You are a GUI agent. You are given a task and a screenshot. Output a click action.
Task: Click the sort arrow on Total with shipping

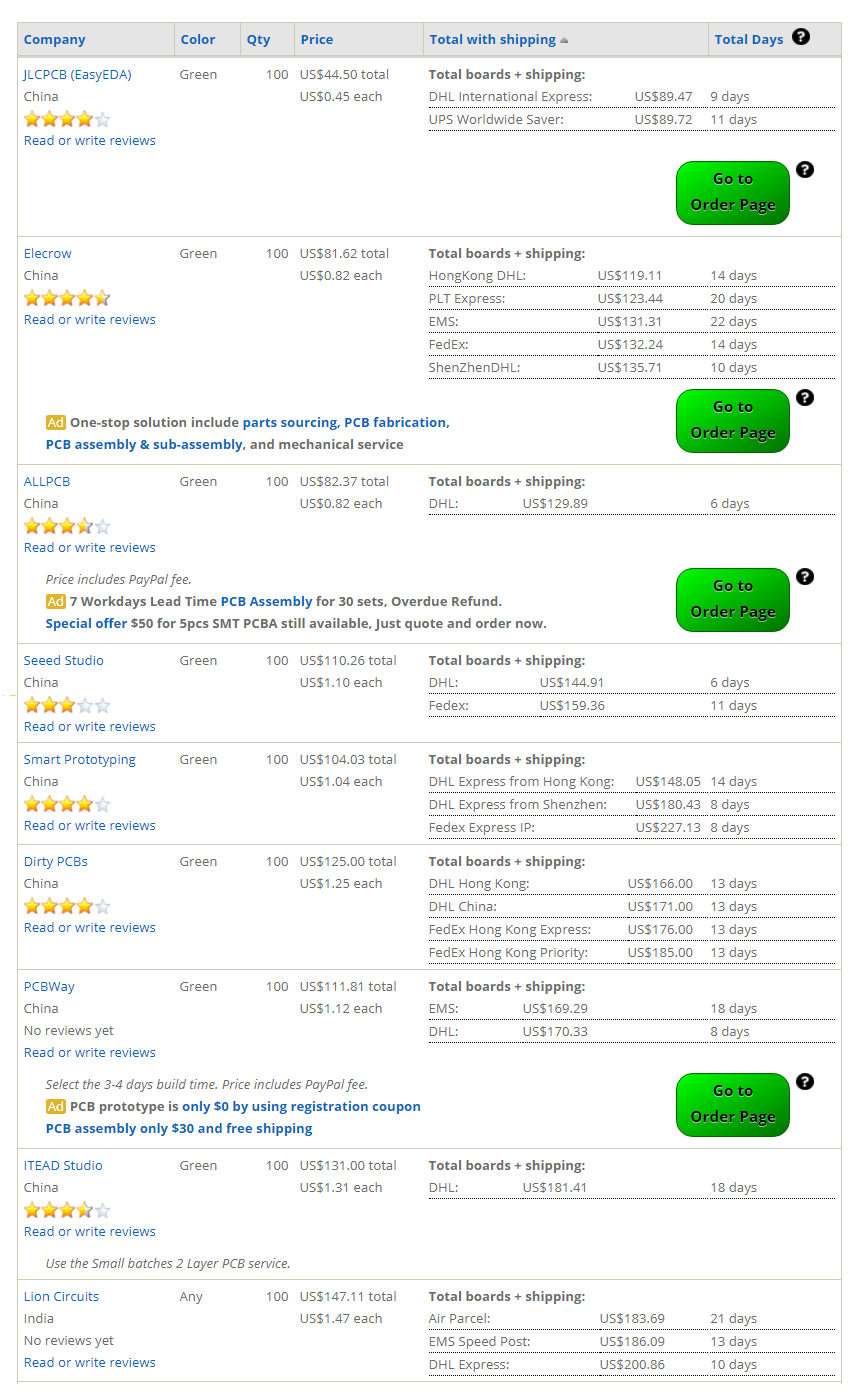[564, 40]
